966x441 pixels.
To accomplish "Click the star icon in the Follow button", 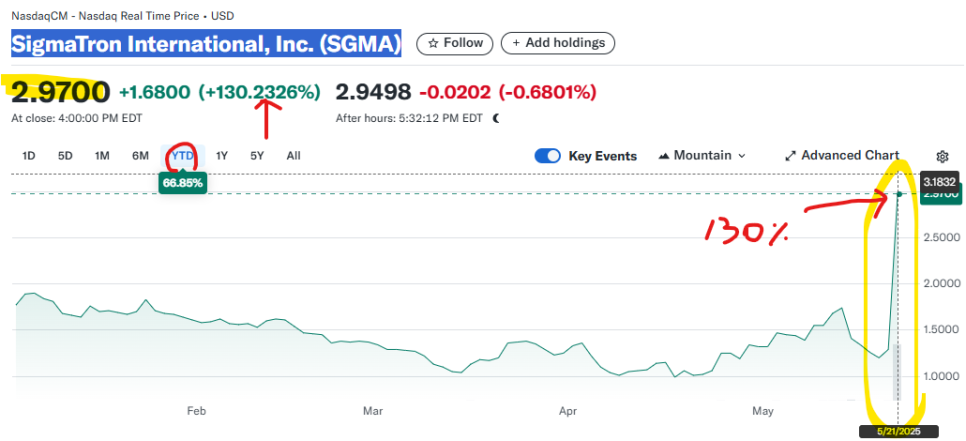I will pos(433,43).
